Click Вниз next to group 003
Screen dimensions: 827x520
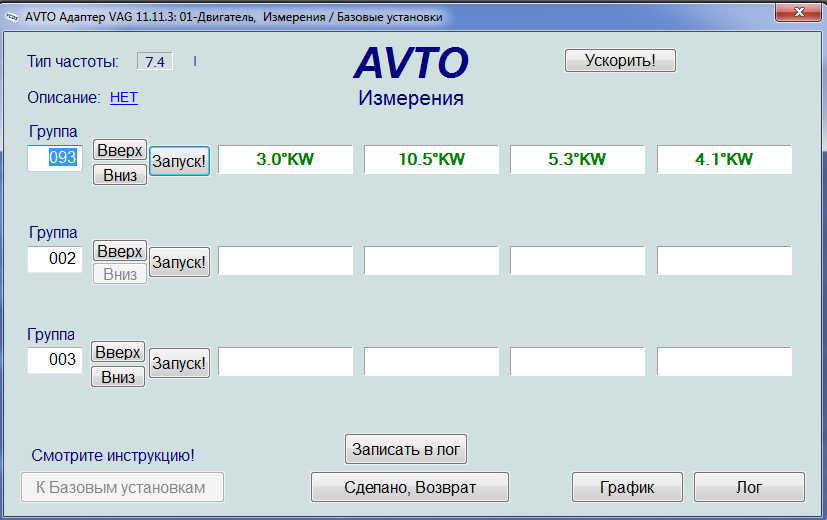coord(118,377)
